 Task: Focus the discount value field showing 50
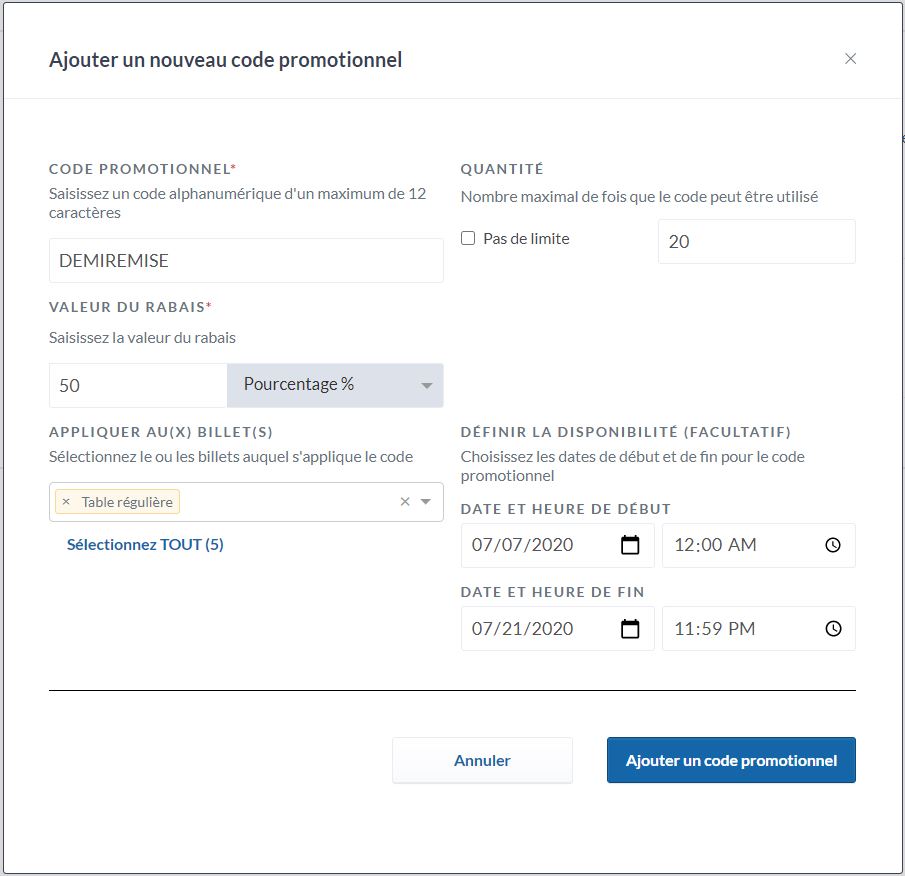[x=138, y=385]
